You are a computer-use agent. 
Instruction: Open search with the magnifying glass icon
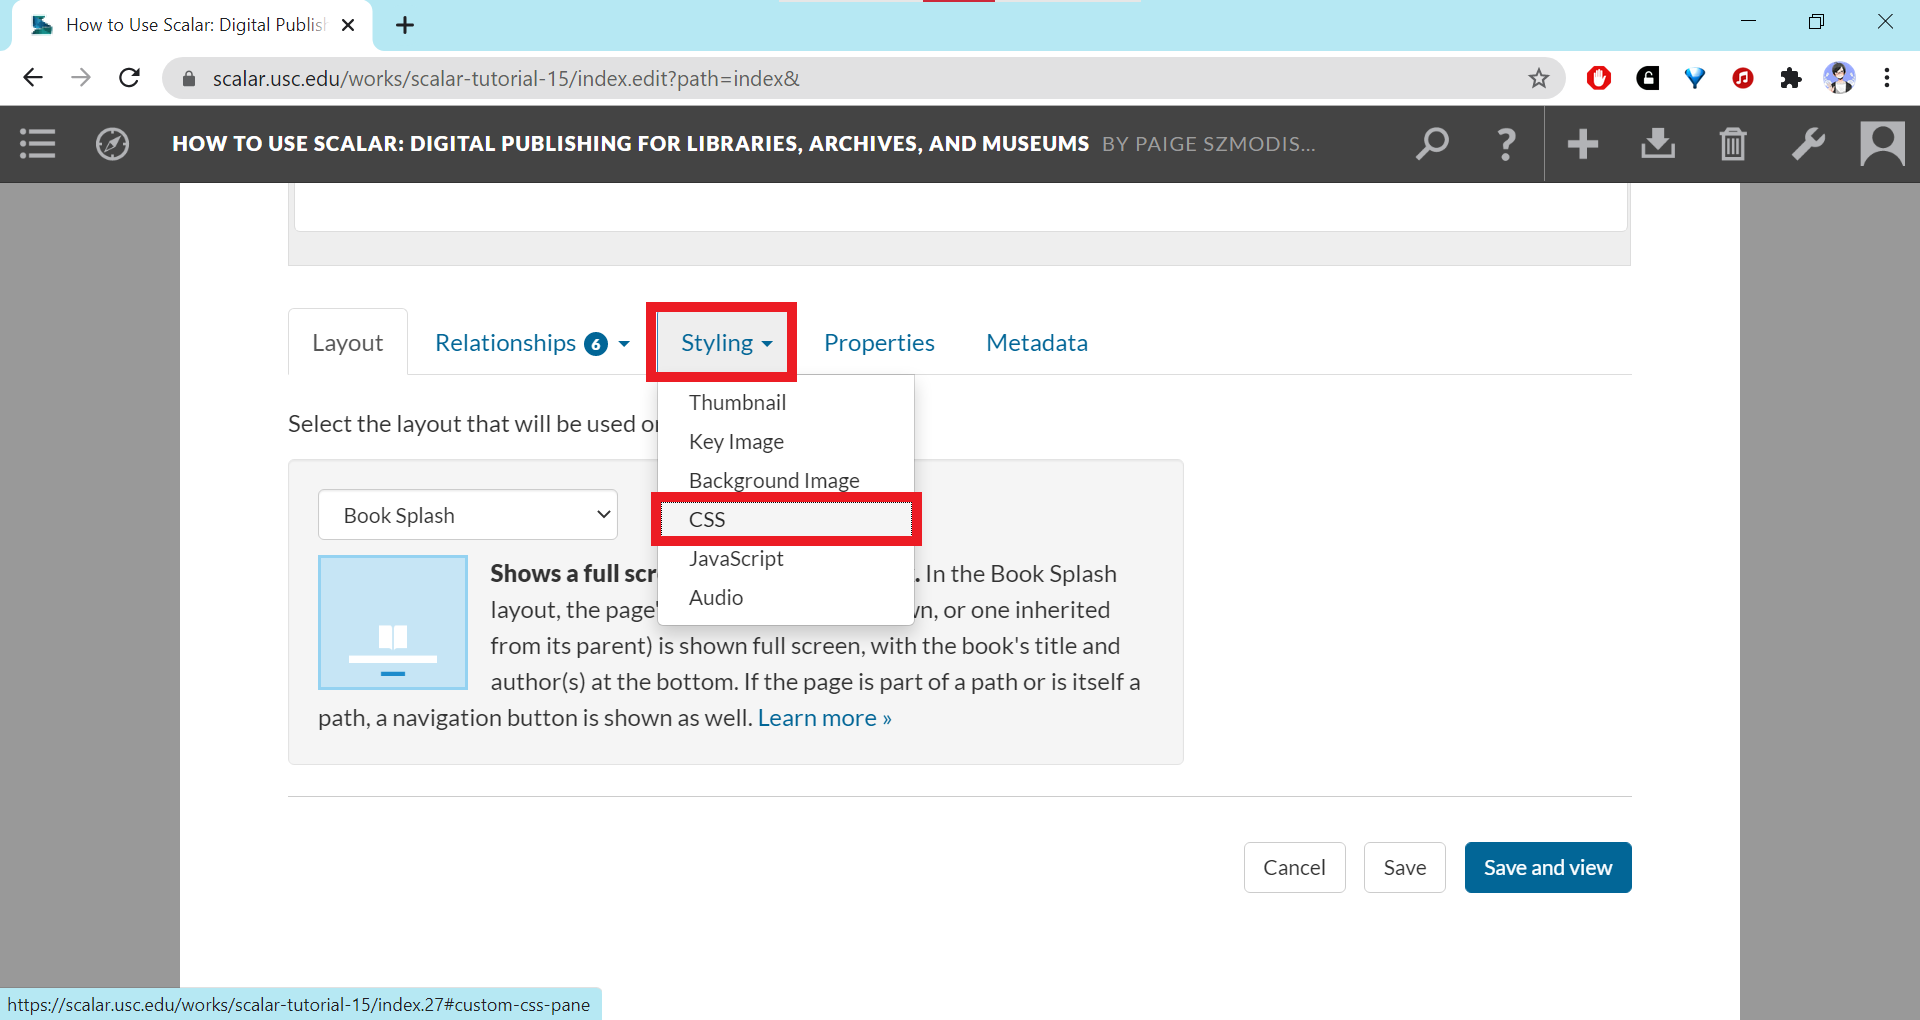coord(1432,144)
